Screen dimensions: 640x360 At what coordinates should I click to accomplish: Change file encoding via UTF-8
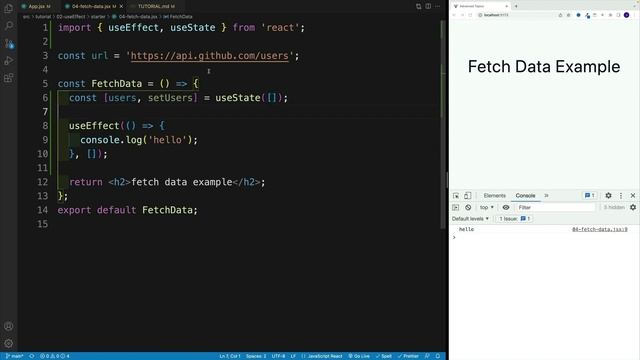[x=278, y=356]
